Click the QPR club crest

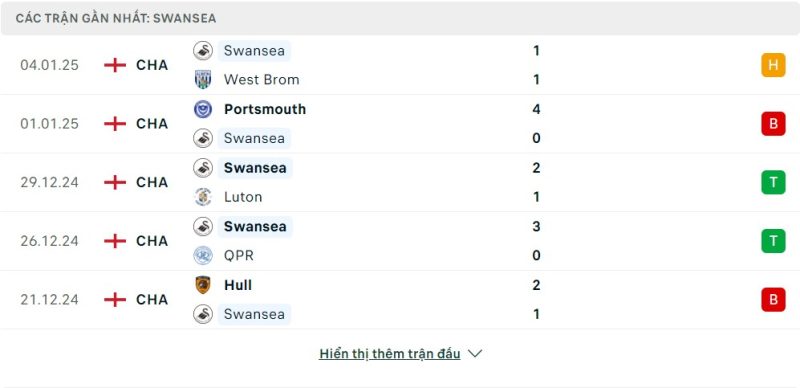pos(203,255)
